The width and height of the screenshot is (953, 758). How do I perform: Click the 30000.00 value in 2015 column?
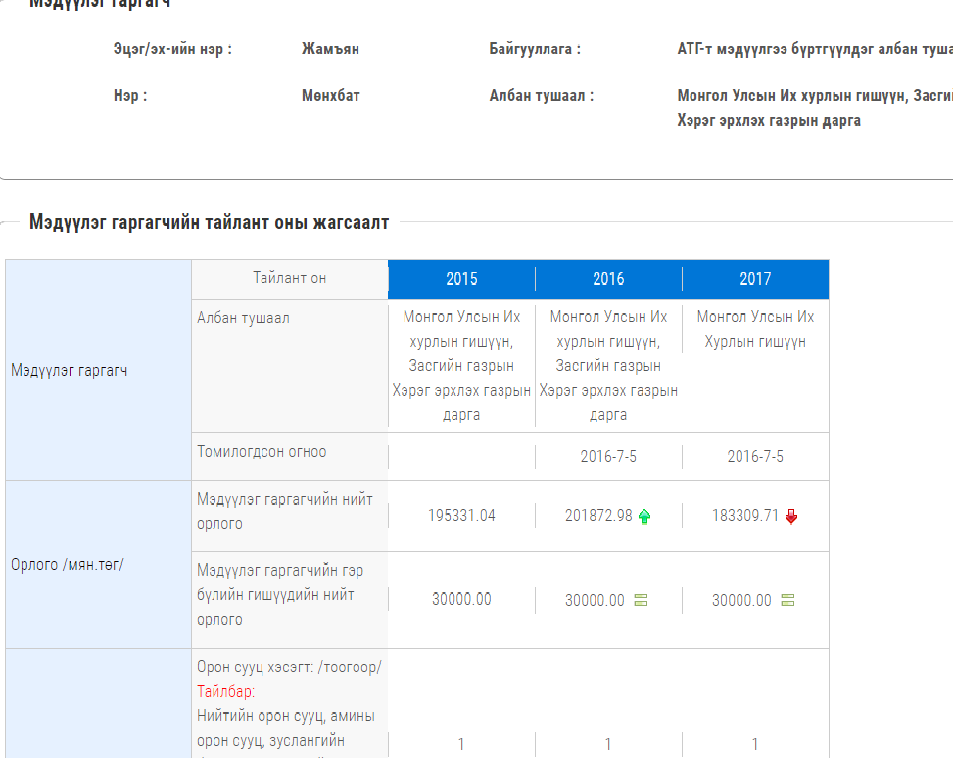click(462, 600)
